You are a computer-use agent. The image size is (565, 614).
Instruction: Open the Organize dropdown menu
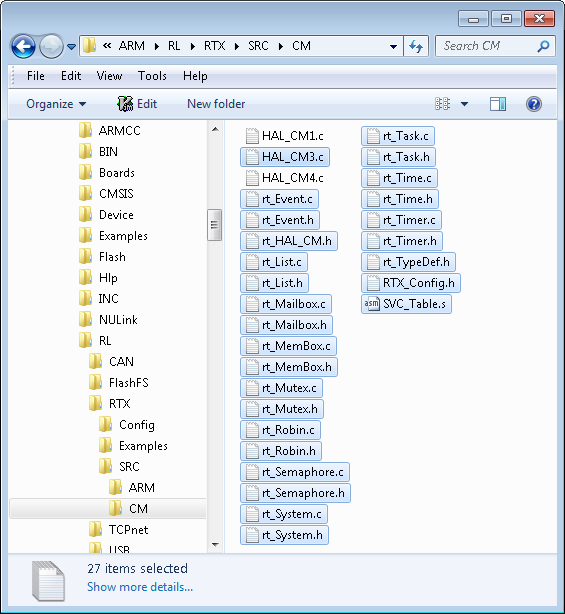(x=56, y=104)
